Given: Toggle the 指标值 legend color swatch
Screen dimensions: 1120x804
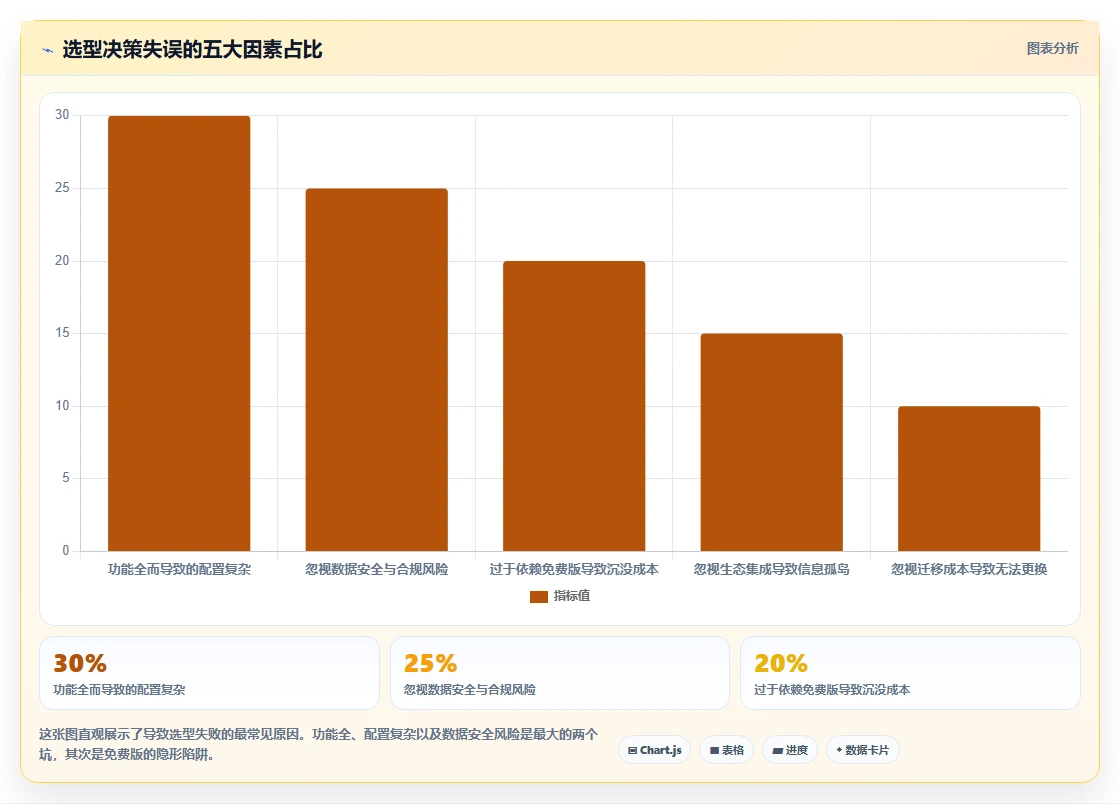Looking at the screenshot, I should [539, 596].
